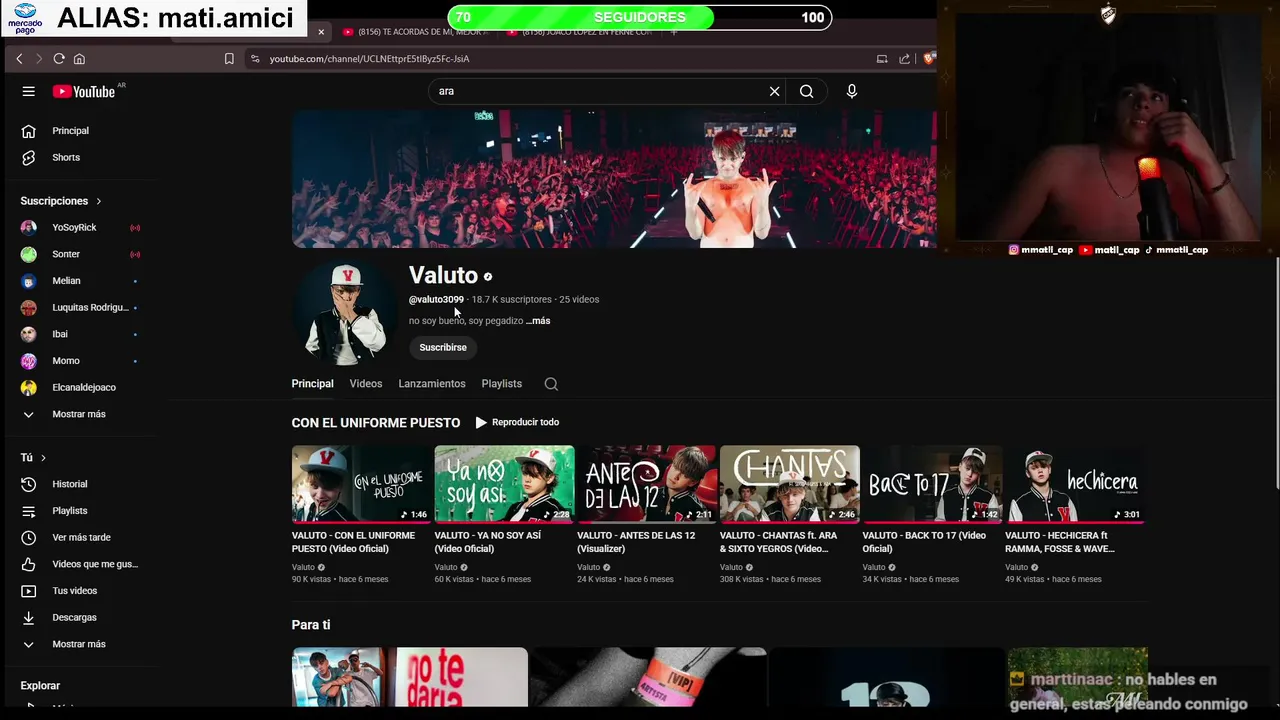Reload the page in the browser
This screenshot has height=720, width=1280.
tap(59, 59)
